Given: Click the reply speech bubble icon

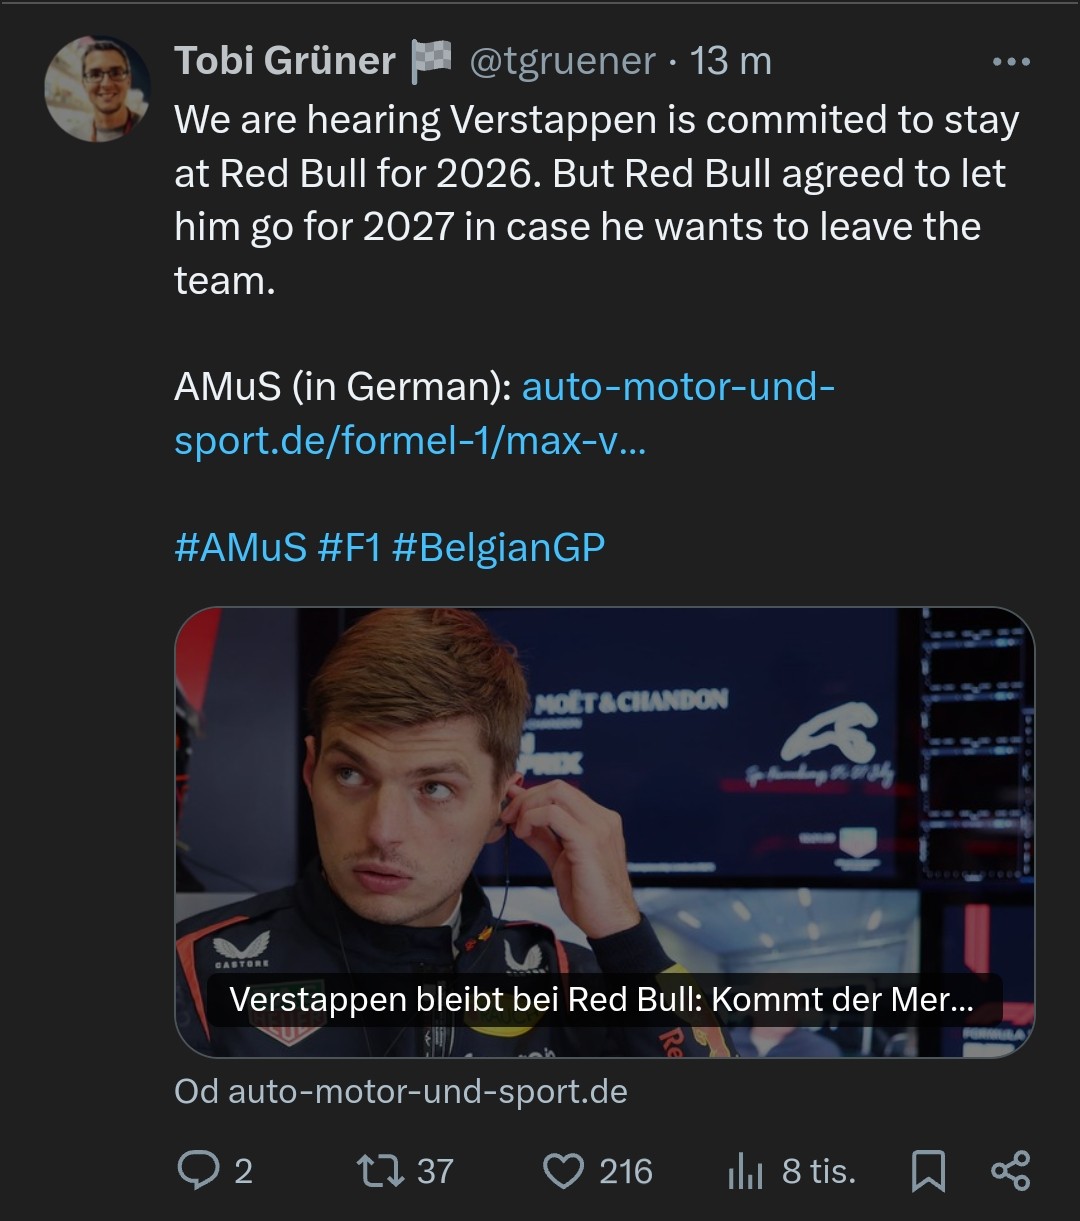Looking at the screenshot, I should coord(197,1170).
